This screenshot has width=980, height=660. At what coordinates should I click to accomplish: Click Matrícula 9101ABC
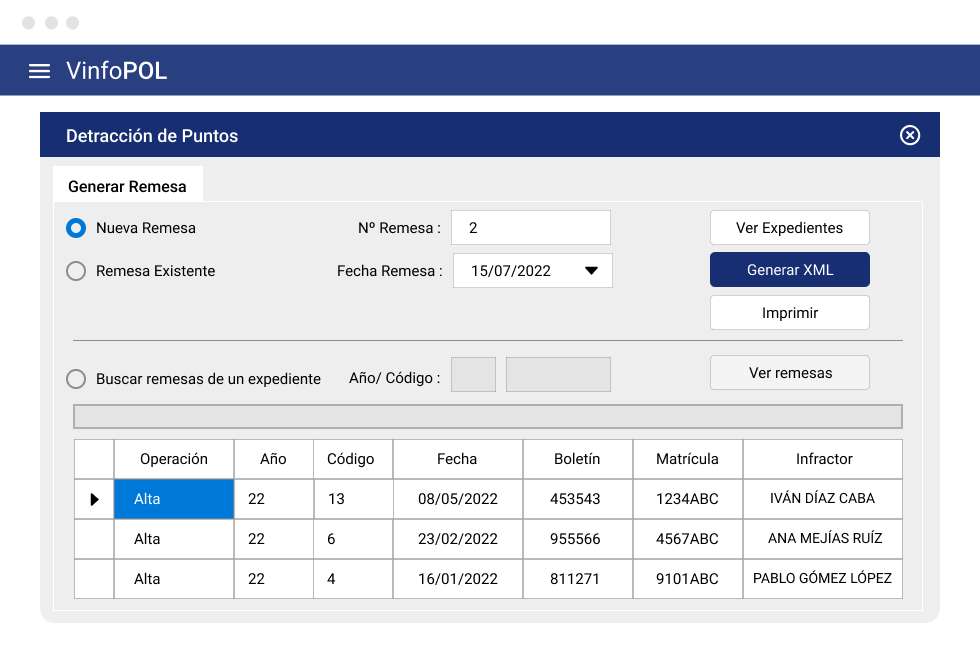point(688,579)
